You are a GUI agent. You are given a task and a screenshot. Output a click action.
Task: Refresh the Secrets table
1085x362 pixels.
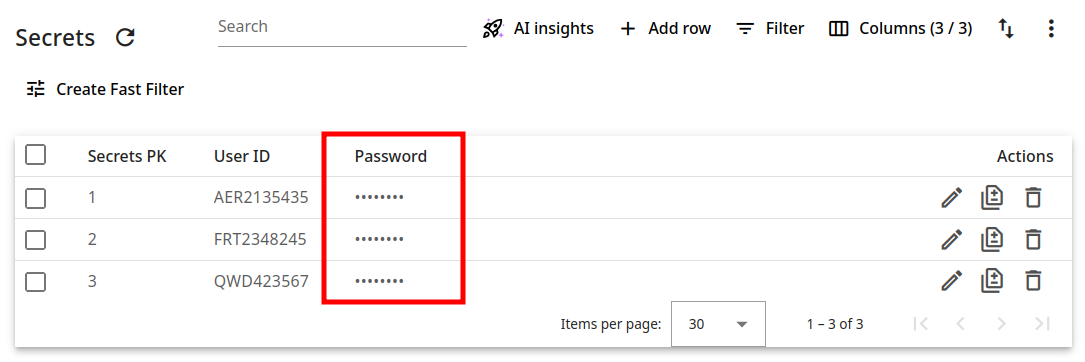[125, 37]
